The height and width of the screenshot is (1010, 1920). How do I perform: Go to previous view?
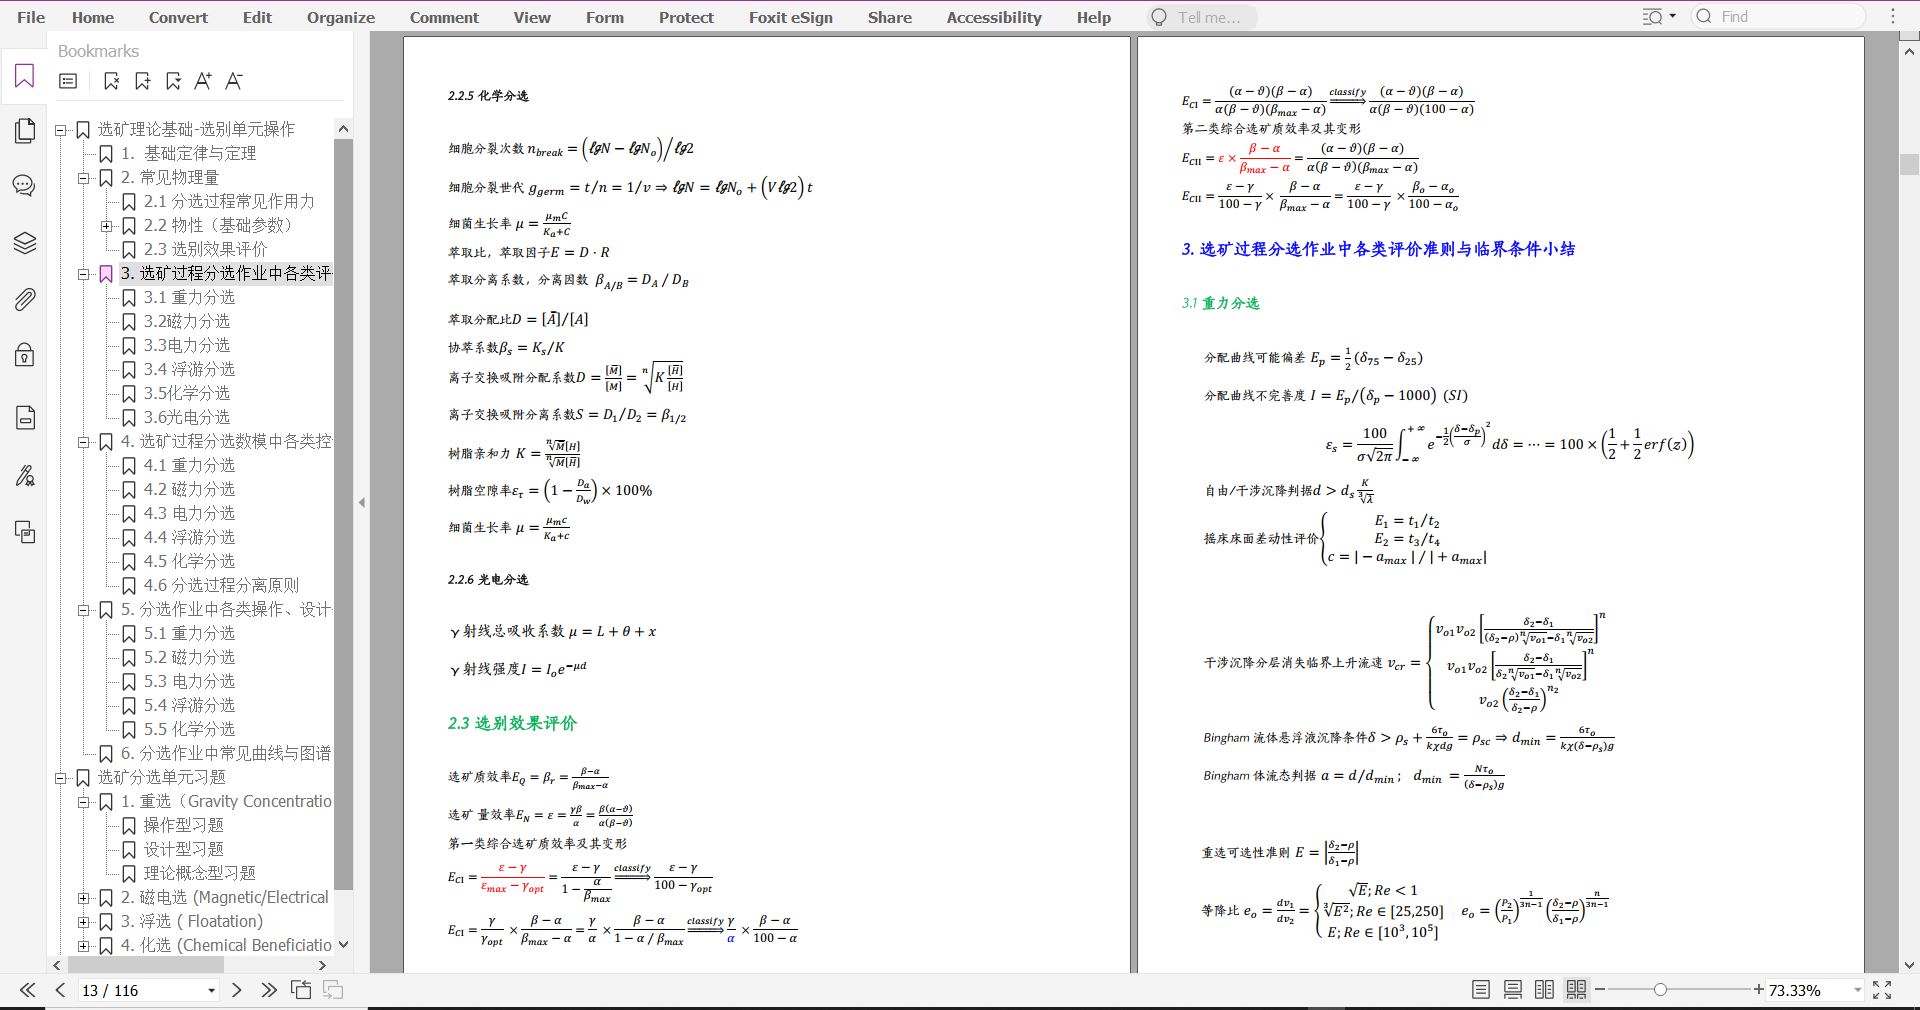(x=301, y=990)
